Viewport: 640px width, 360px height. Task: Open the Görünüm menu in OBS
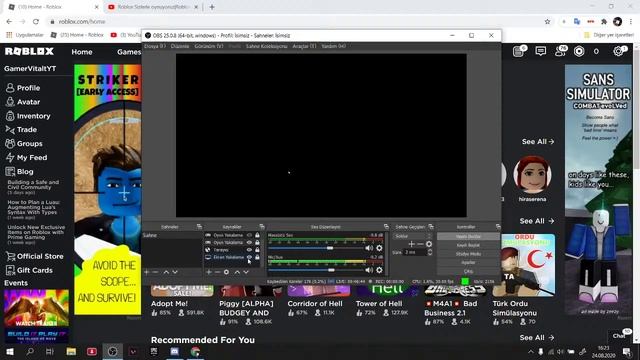(209, 46)
